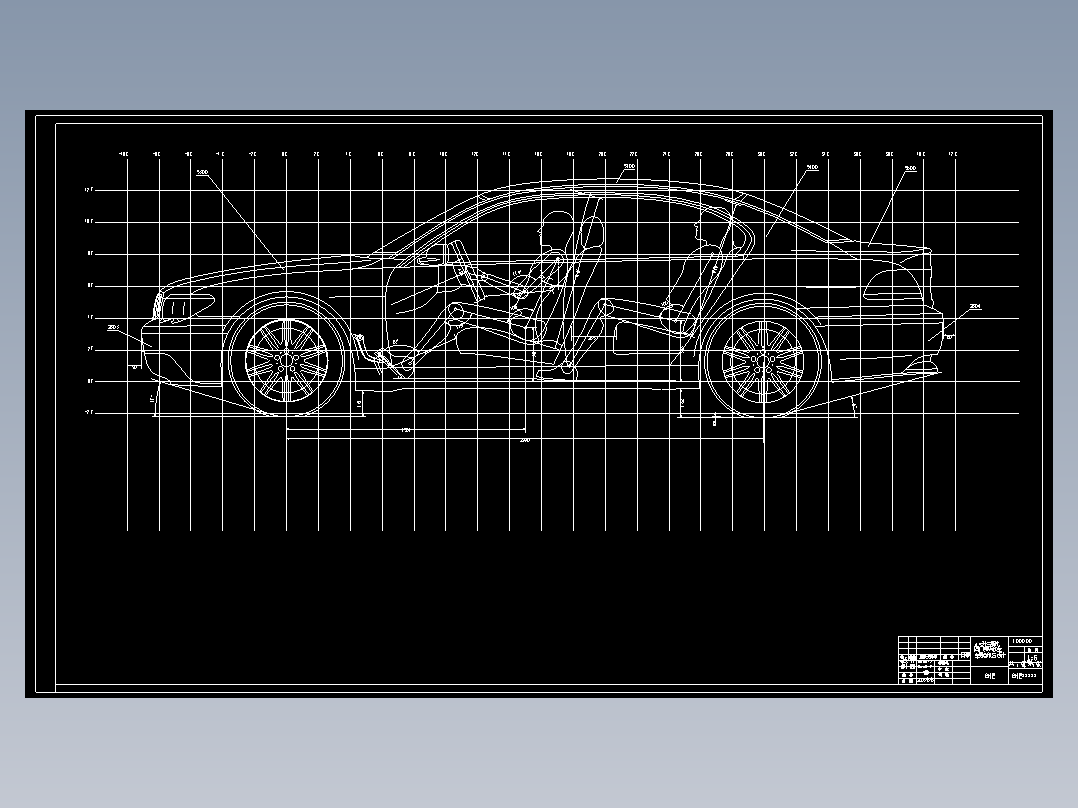Select the title block in the drawing corner
The width and height of the screenshot is (1078, 808).
pos(970,659)
